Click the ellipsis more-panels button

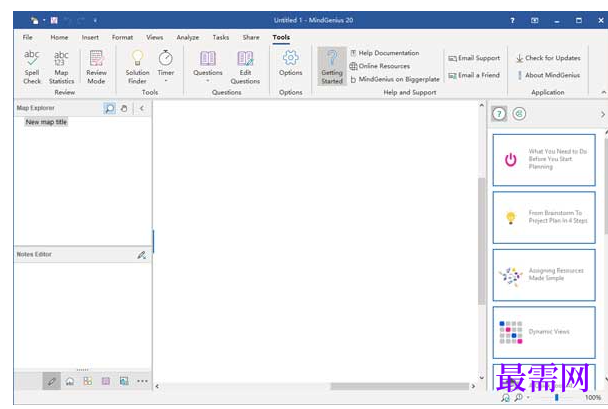[142, 381]
